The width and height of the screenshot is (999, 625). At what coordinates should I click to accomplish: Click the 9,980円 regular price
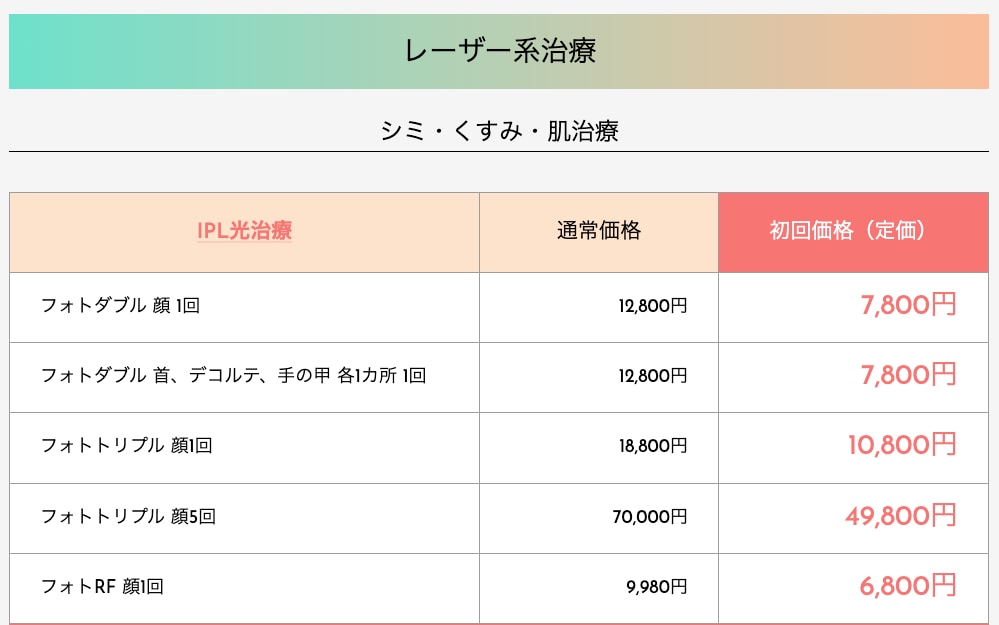pos(656,586)
